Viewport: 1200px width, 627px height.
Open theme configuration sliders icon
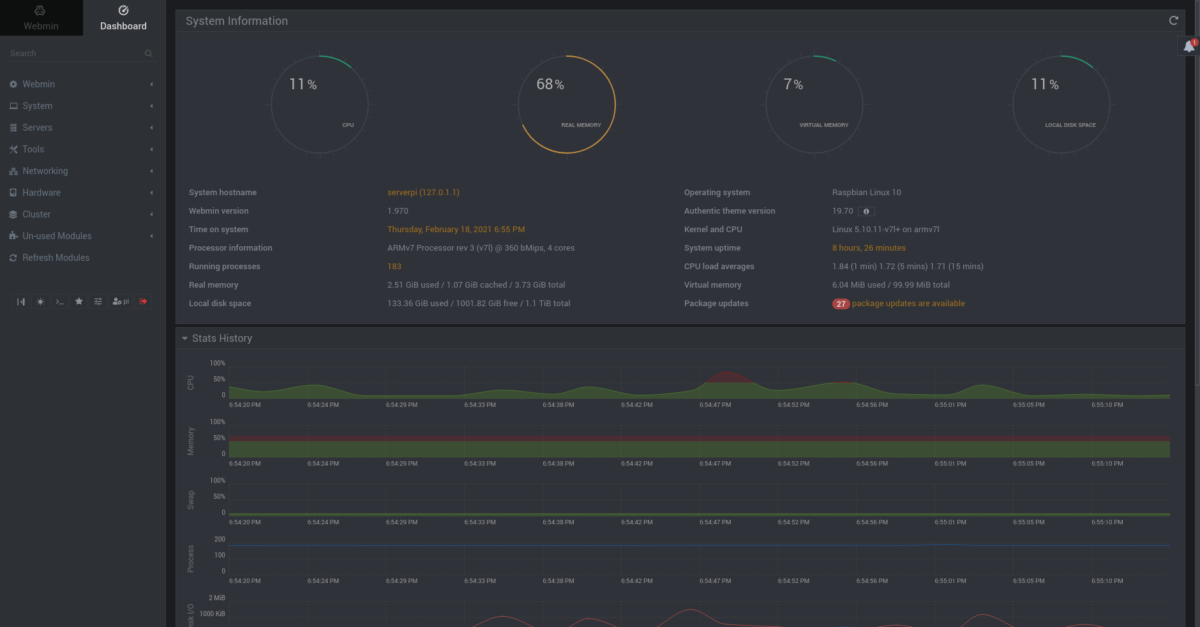[98, 301]
